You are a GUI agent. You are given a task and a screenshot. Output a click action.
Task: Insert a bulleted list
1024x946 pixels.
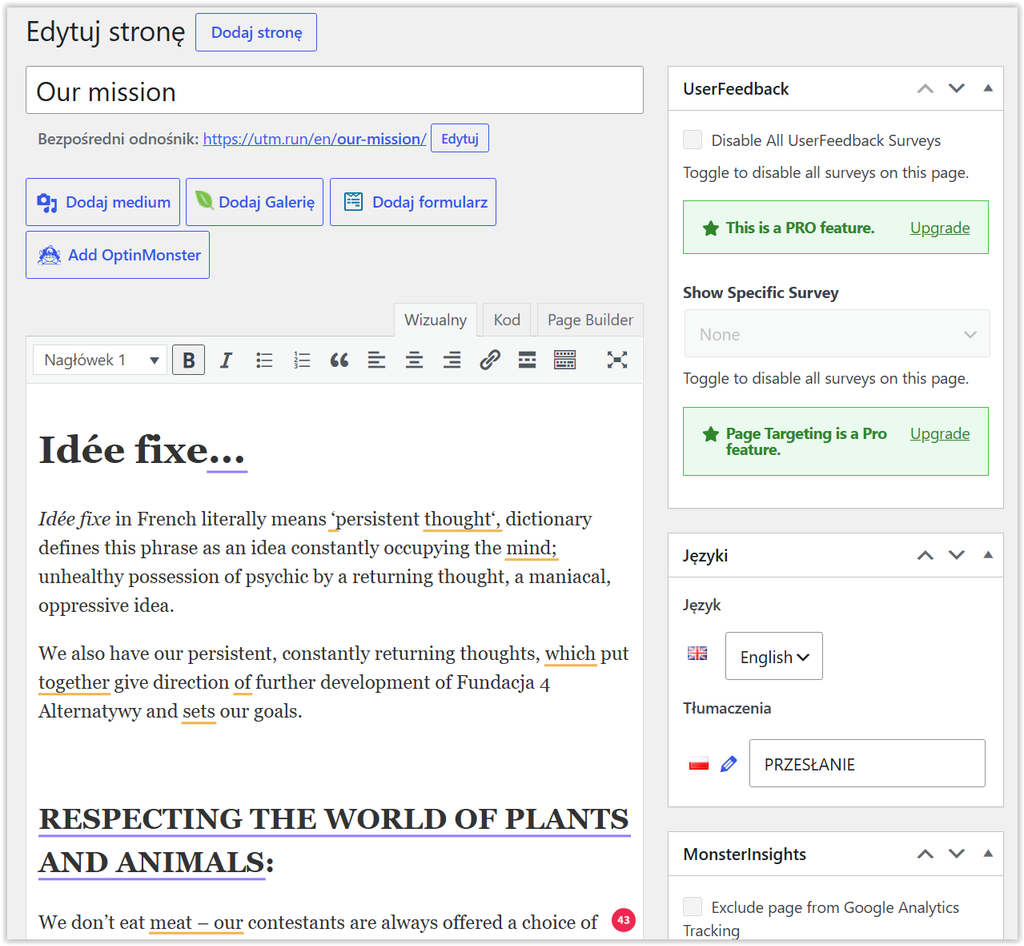click(264, 360)
